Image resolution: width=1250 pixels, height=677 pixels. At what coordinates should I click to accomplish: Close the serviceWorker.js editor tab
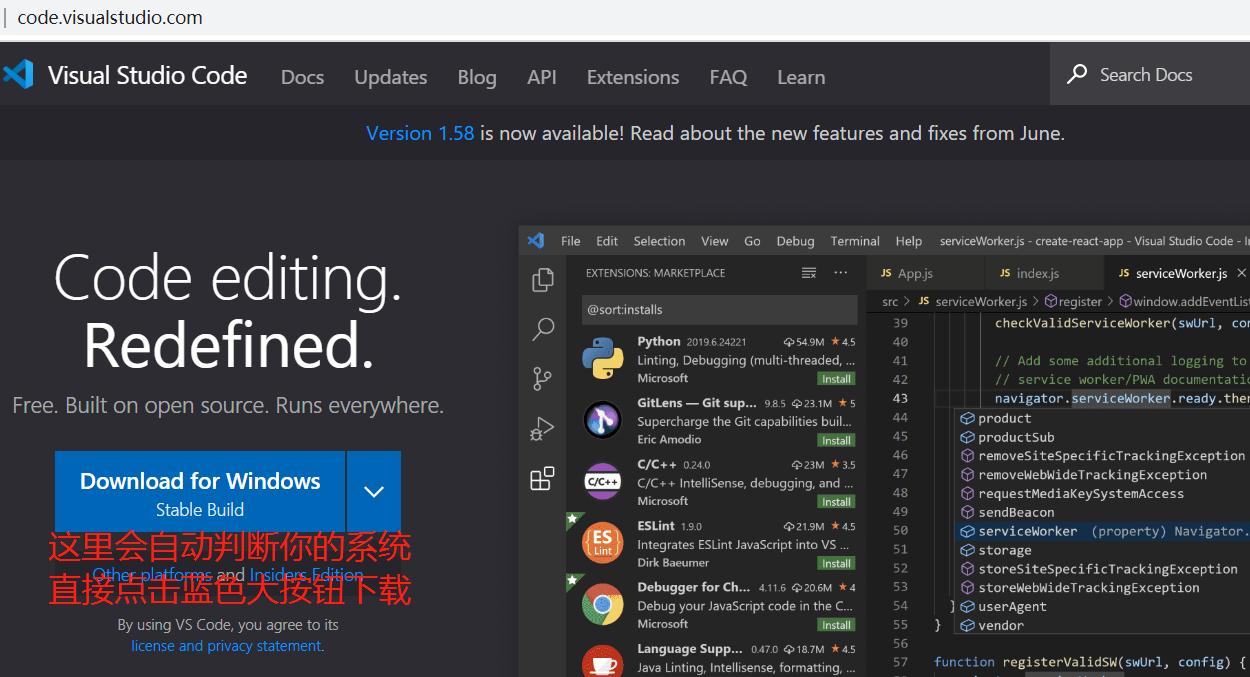(1242, 273)
